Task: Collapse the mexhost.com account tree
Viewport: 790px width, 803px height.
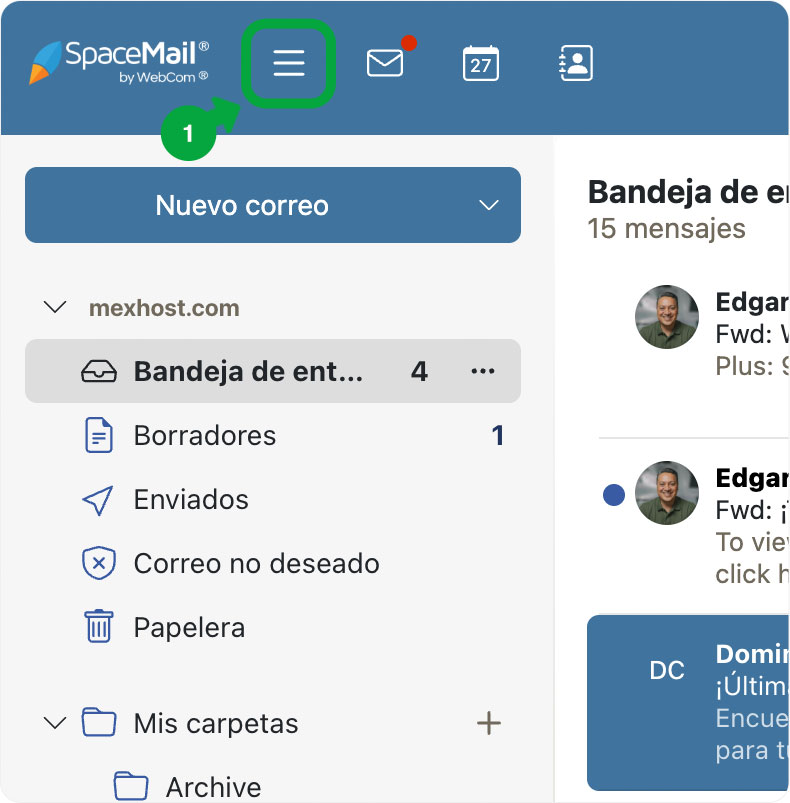Action: 56,307
